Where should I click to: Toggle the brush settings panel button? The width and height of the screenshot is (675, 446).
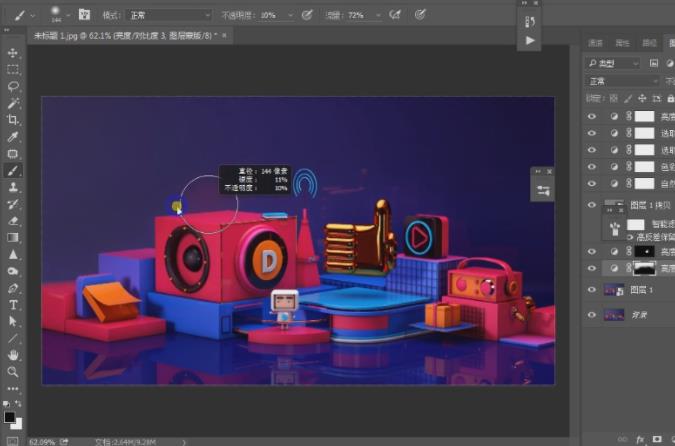pyautogui.click(x=84, y=15)
